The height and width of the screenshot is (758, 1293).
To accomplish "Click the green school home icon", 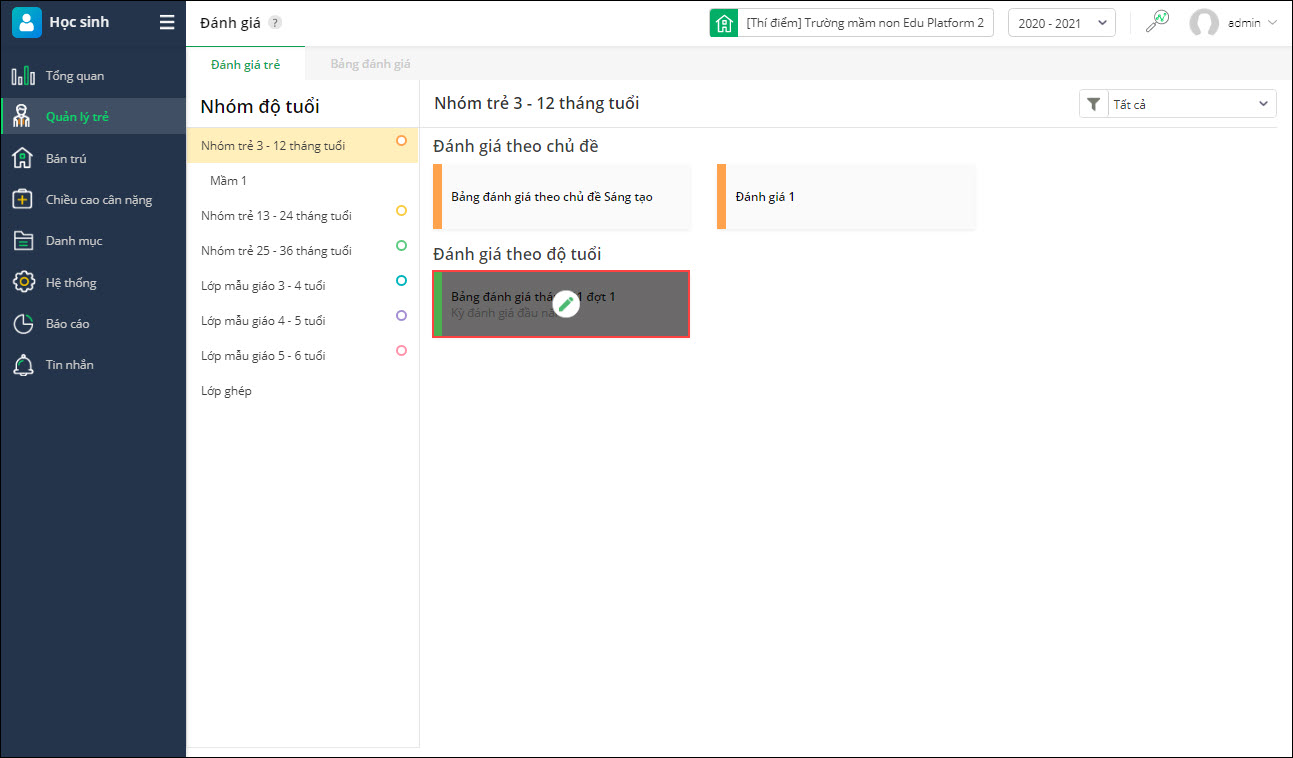I will 724,22.
